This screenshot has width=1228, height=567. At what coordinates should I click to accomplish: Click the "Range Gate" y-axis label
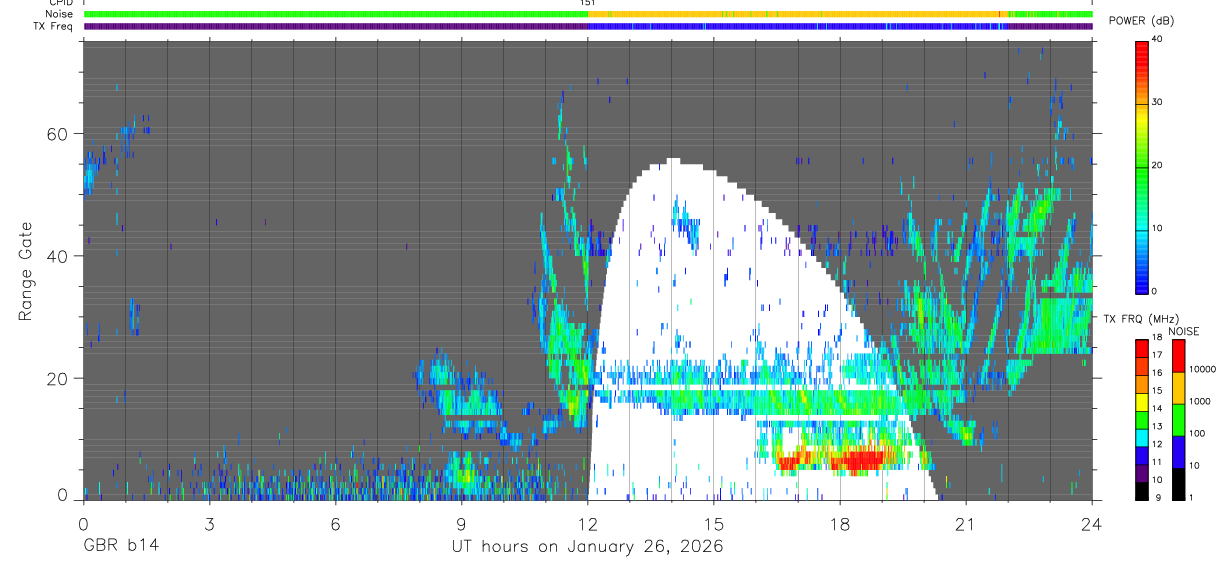[x=26, y=272]
